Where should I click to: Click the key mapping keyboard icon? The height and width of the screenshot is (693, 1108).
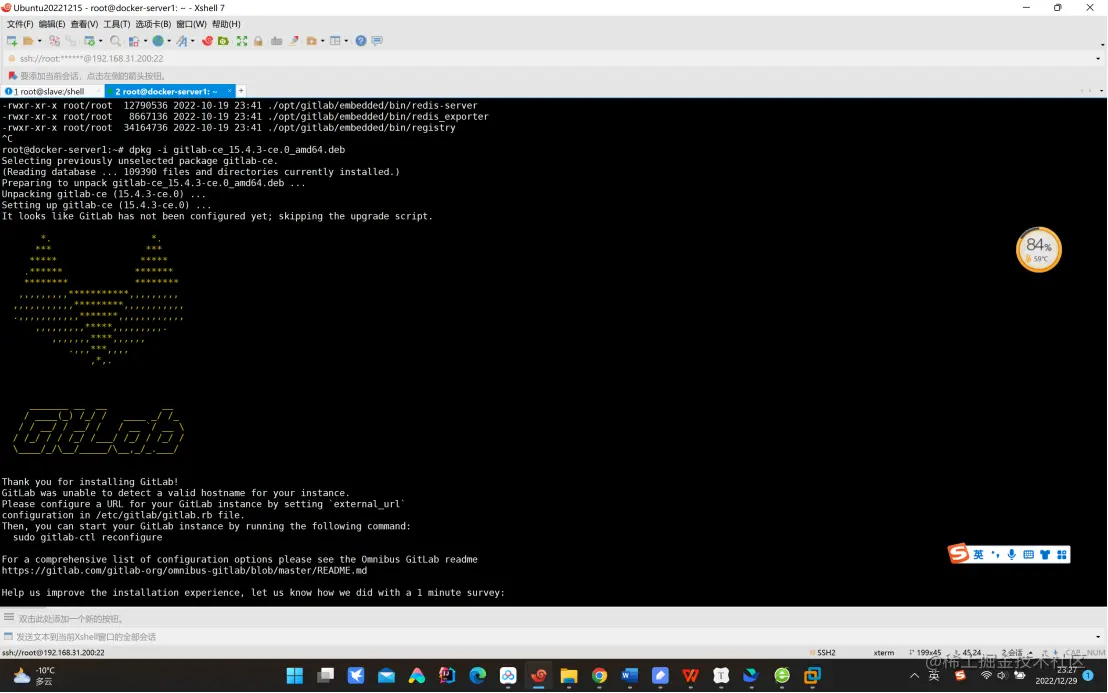[x=276, y=41]
